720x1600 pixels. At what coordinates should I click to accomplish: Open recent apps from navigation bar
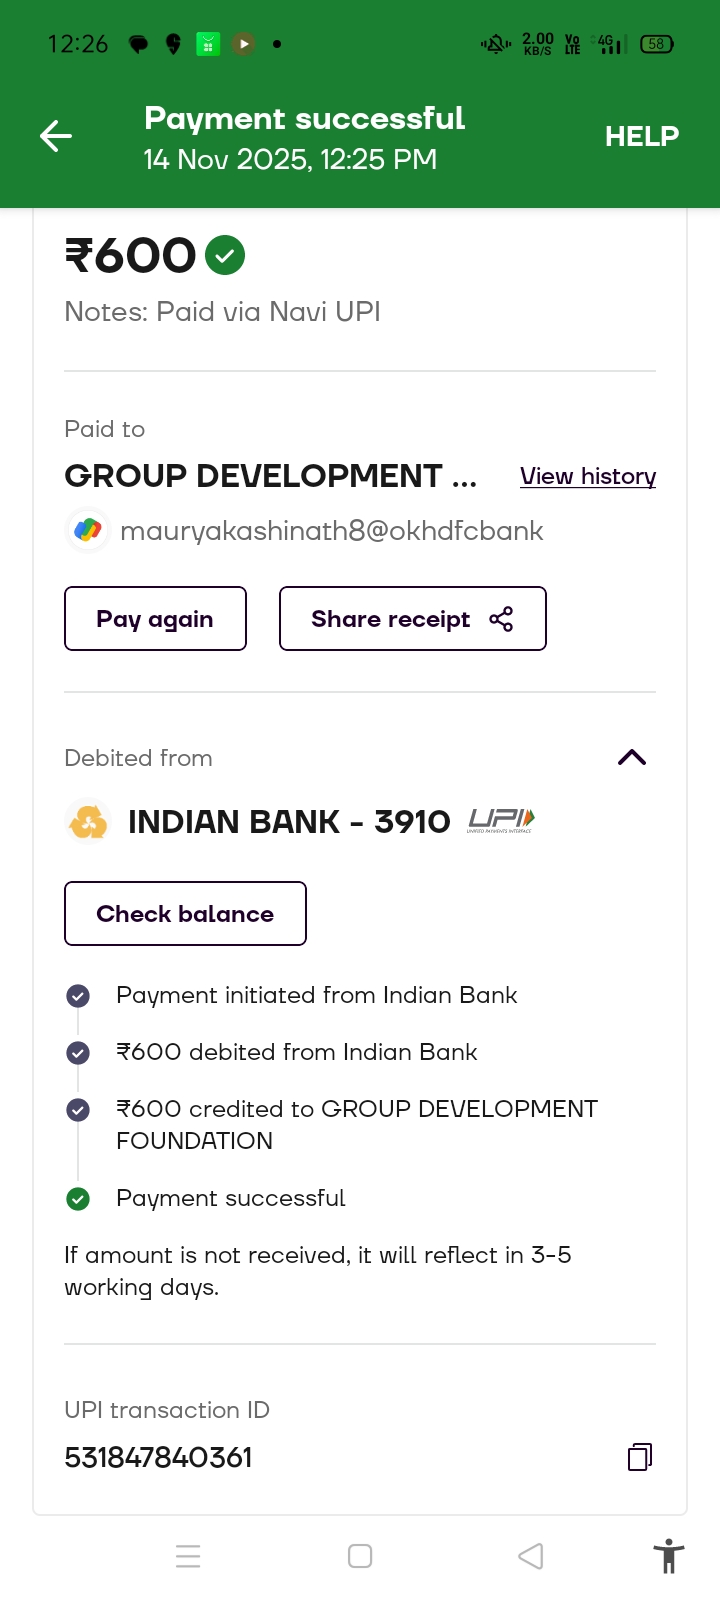[x=188, y=1556]
